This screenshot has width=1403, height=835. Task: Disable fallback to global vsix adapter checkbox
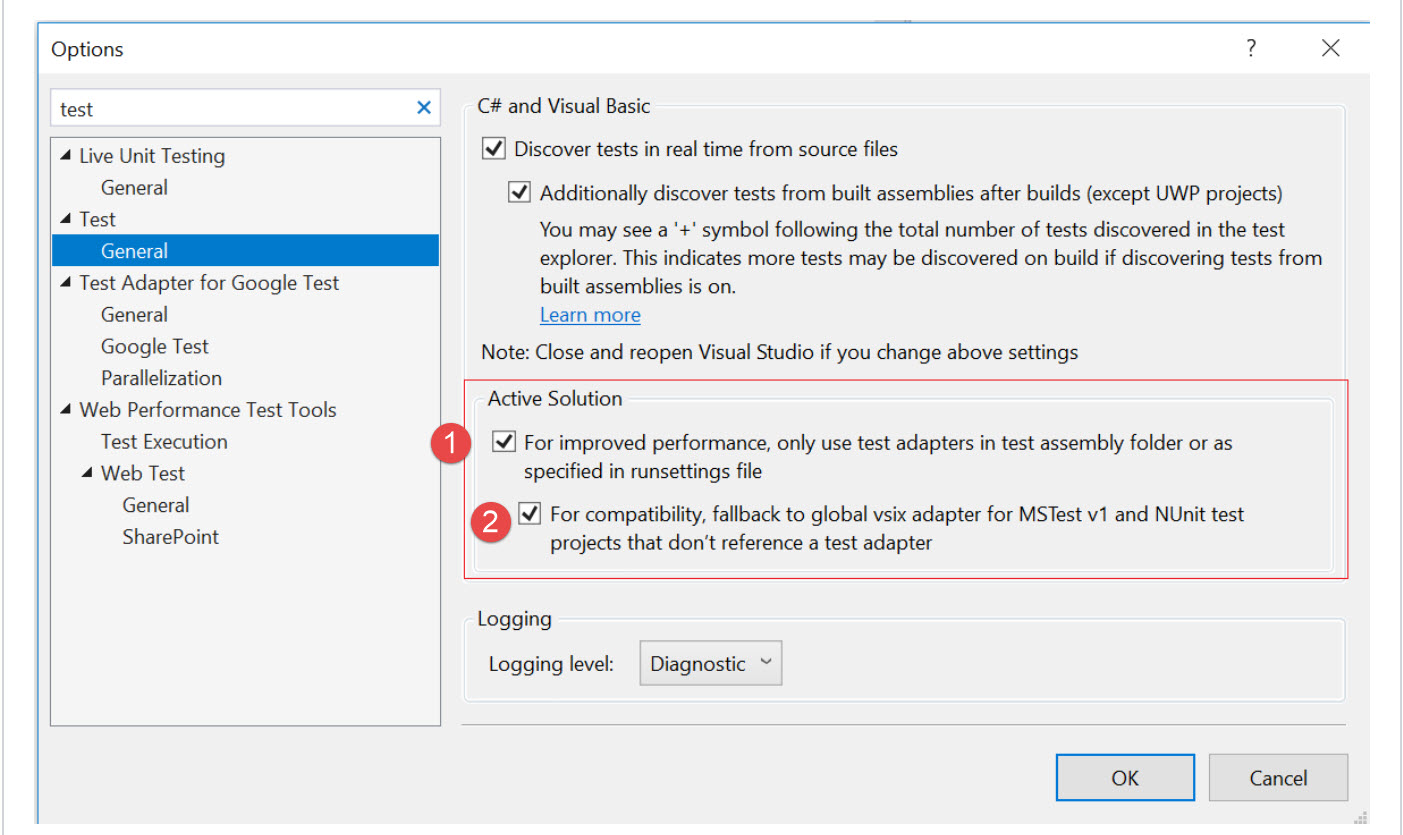(530, 516)
